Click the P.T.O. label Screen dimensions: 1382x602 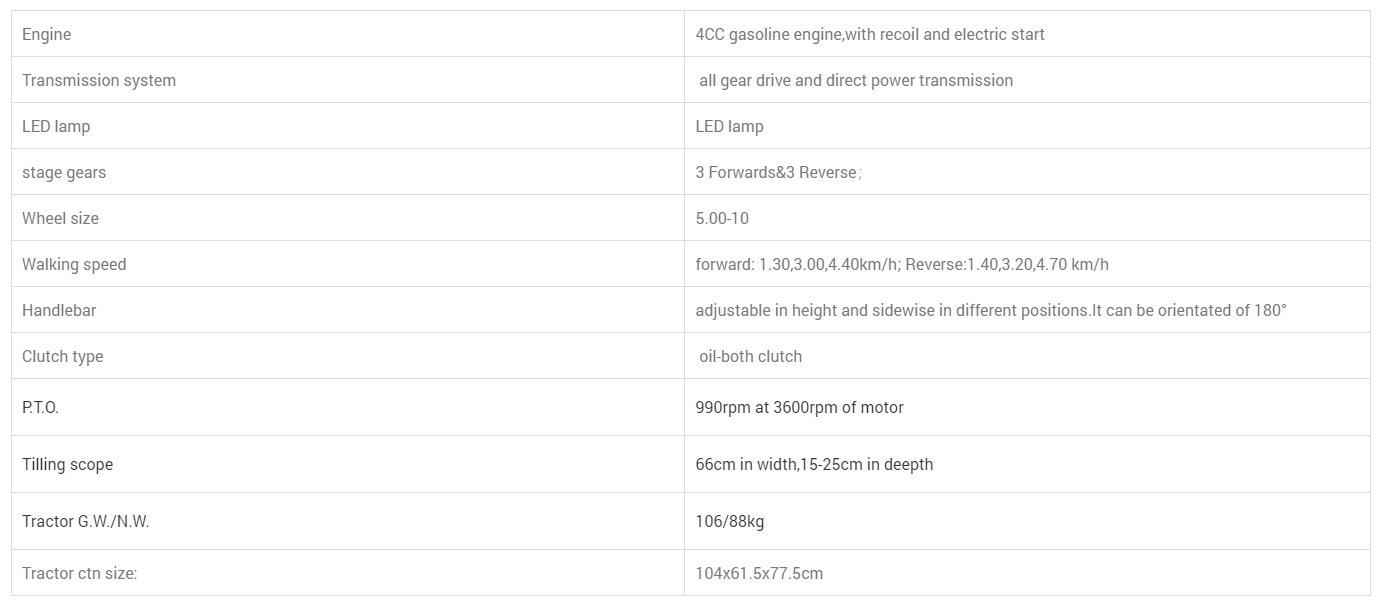(41, 407)
